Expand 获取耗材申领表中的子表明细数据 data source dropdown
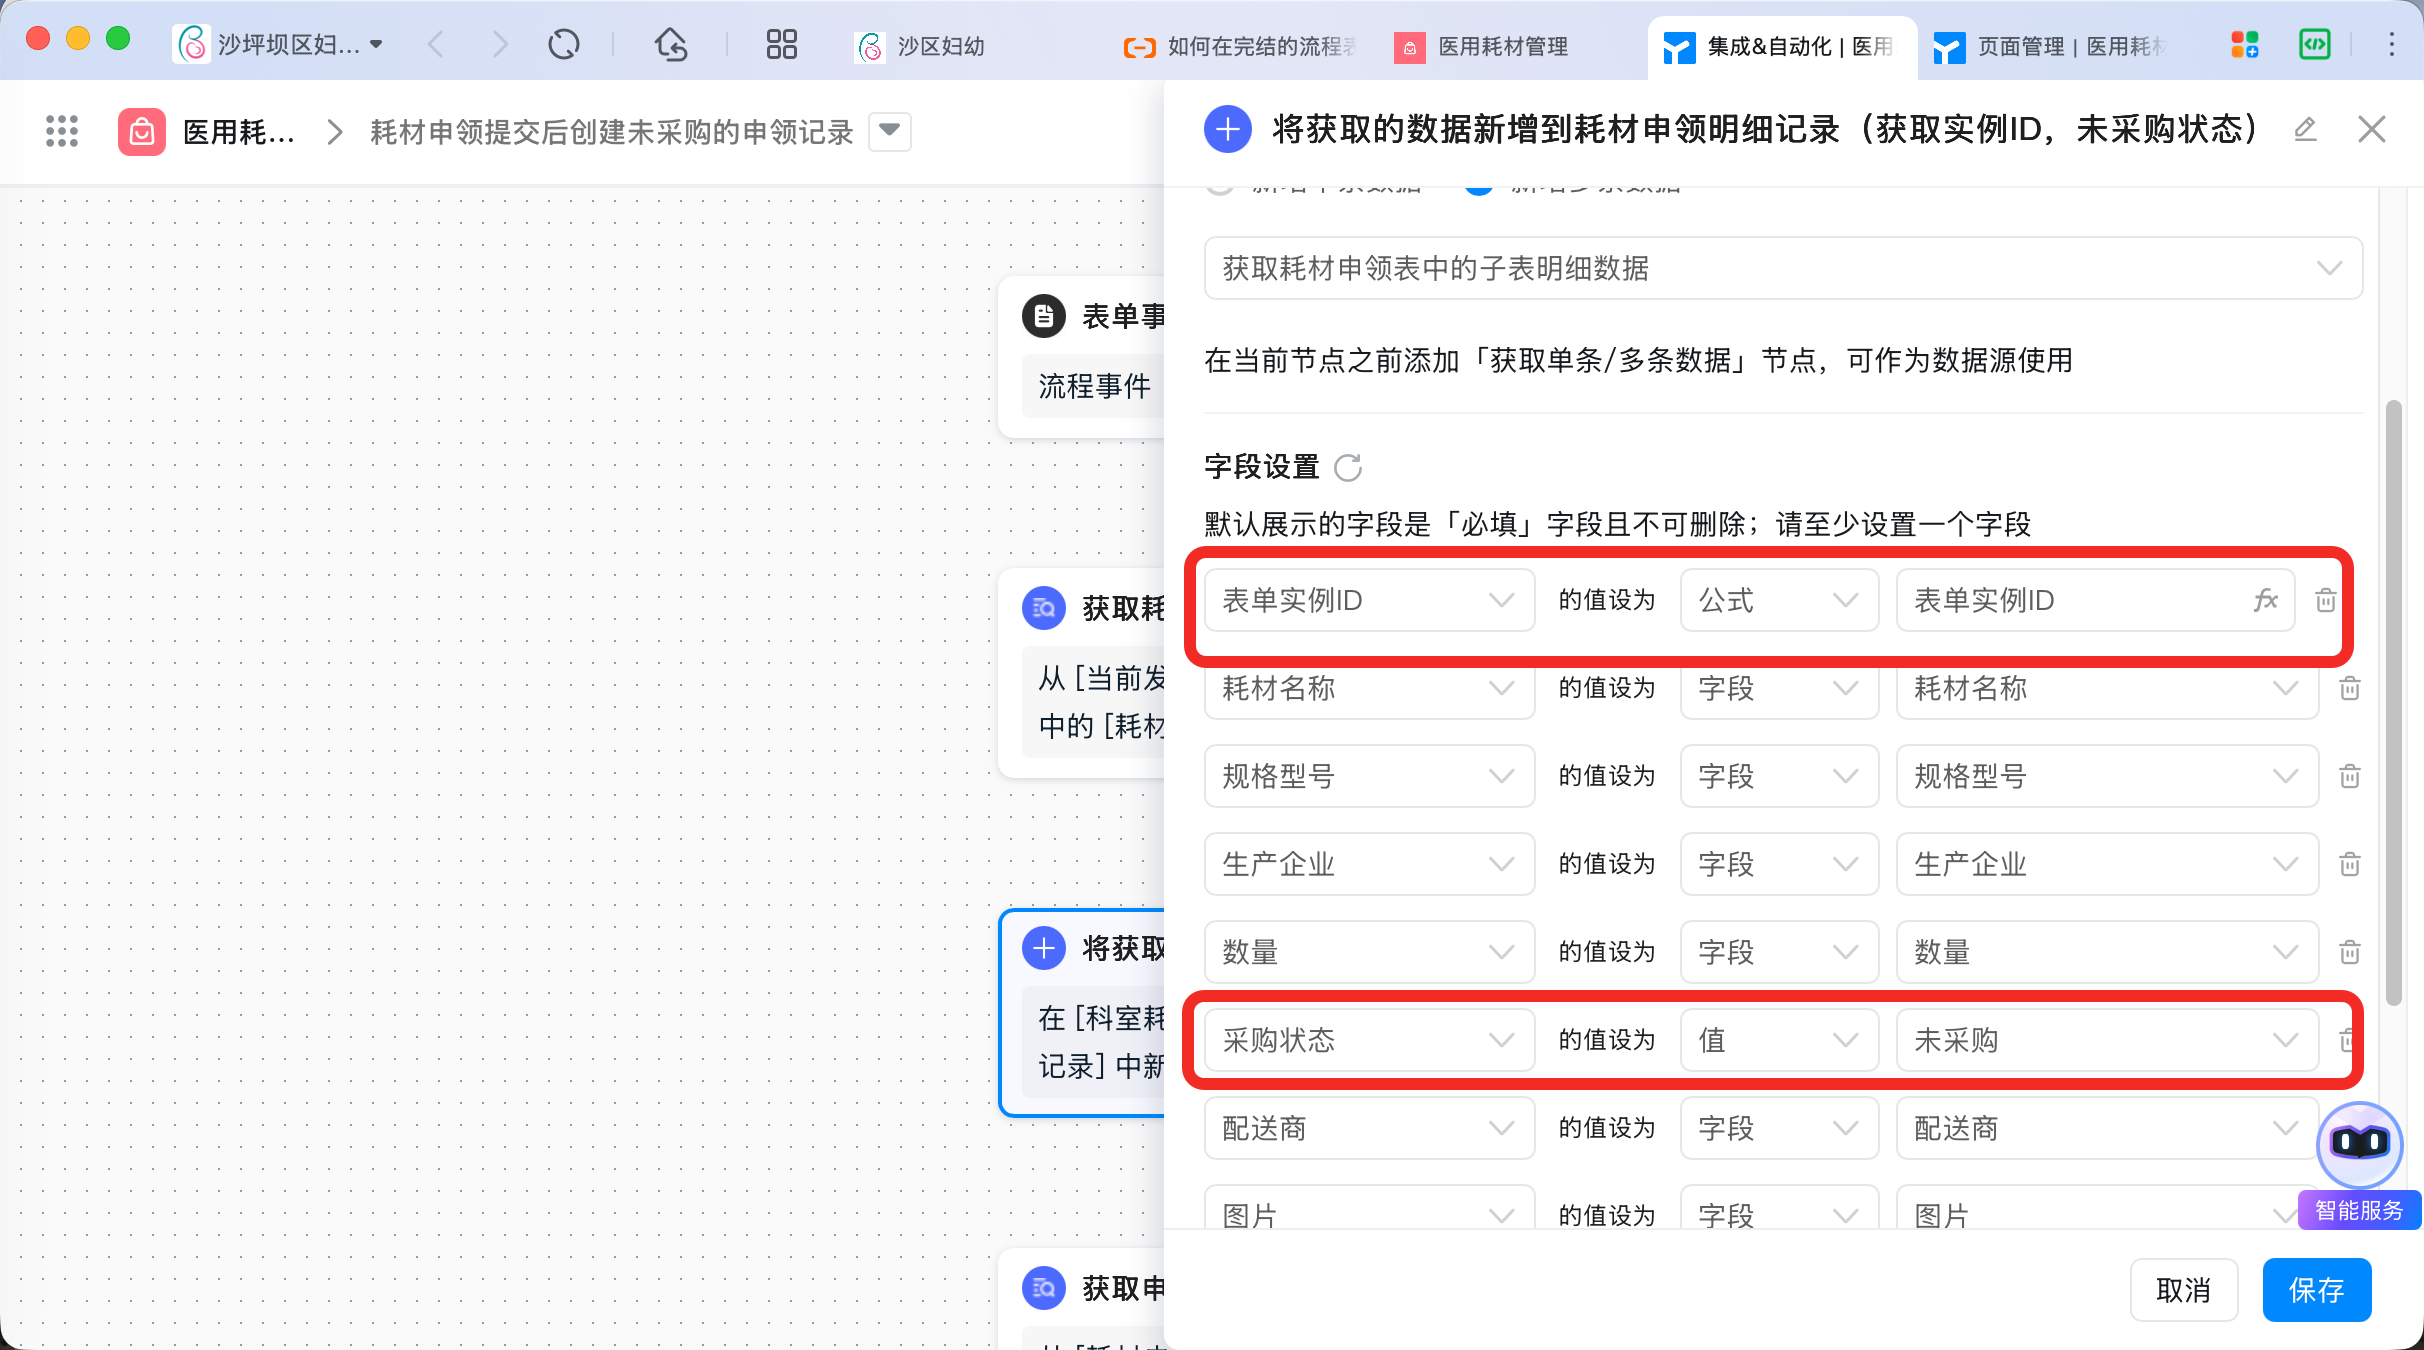This screenshot has width=2424, height=1350. pyautogui.click(x=1782, y=268)
